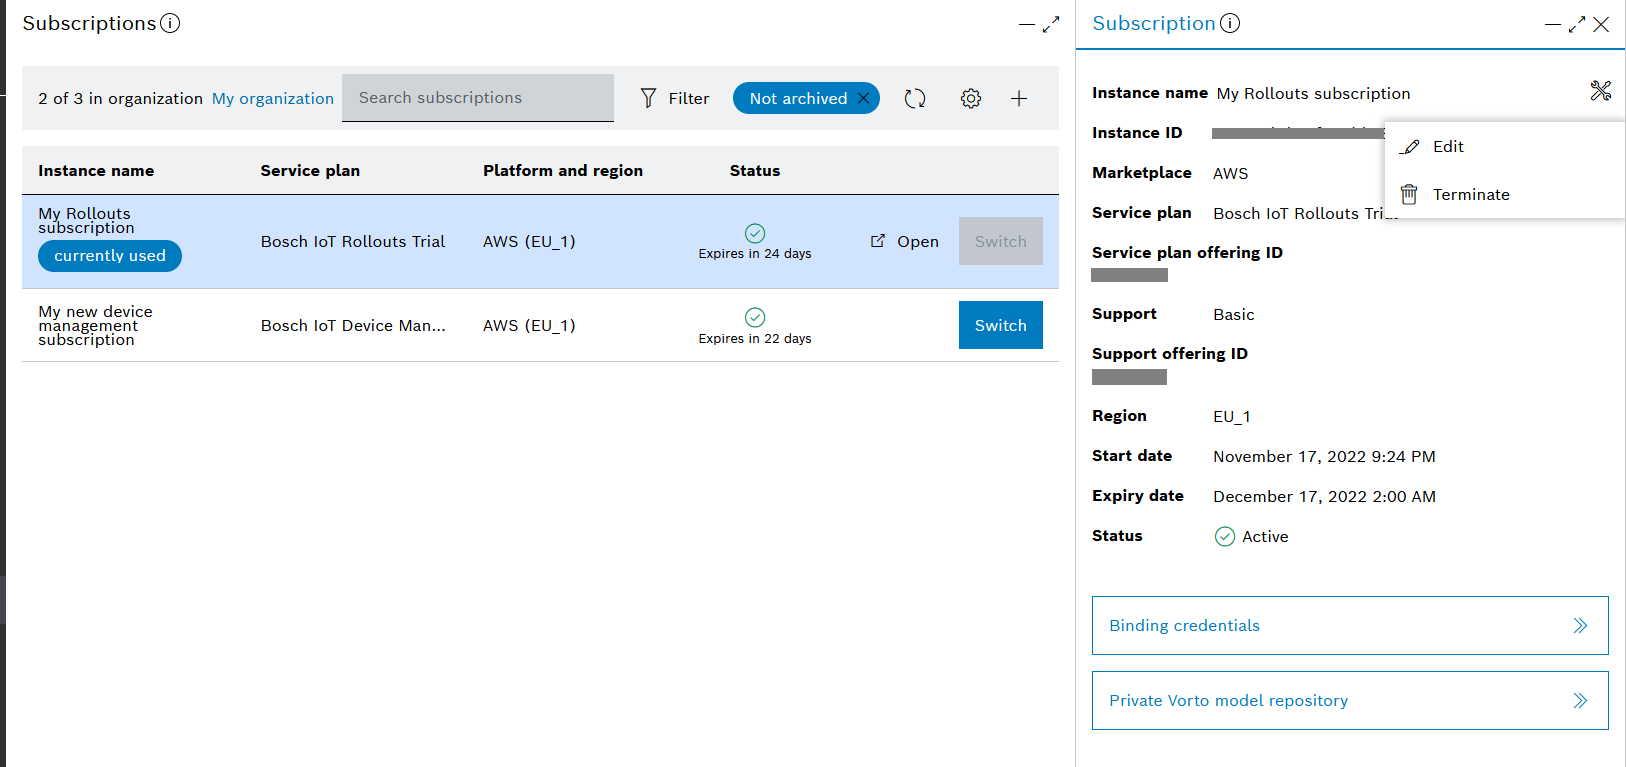Open the Subscriptions info icon
The width and height of the screenshot is (1626, 767).
170,23
